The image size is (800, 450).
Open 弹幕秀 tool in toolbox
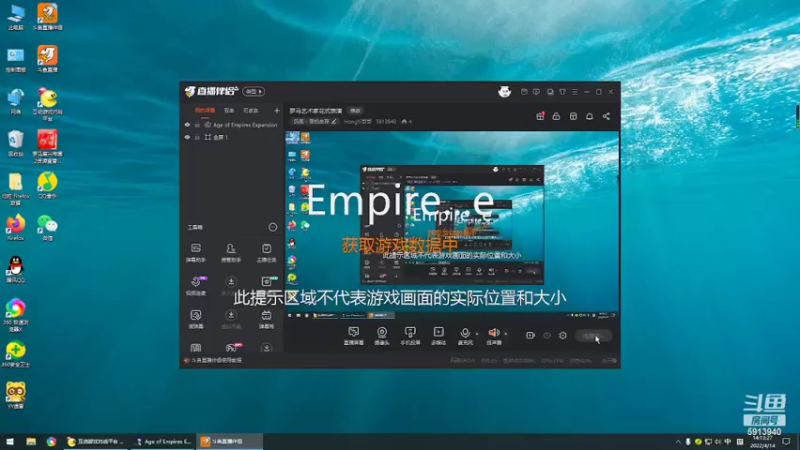point(266,319)
